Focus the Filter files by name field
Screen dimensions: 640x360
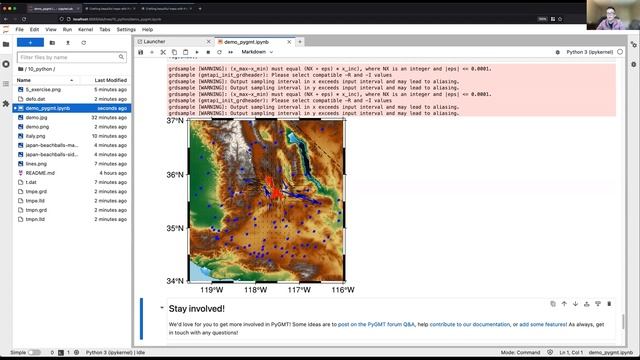coord(71,57)
